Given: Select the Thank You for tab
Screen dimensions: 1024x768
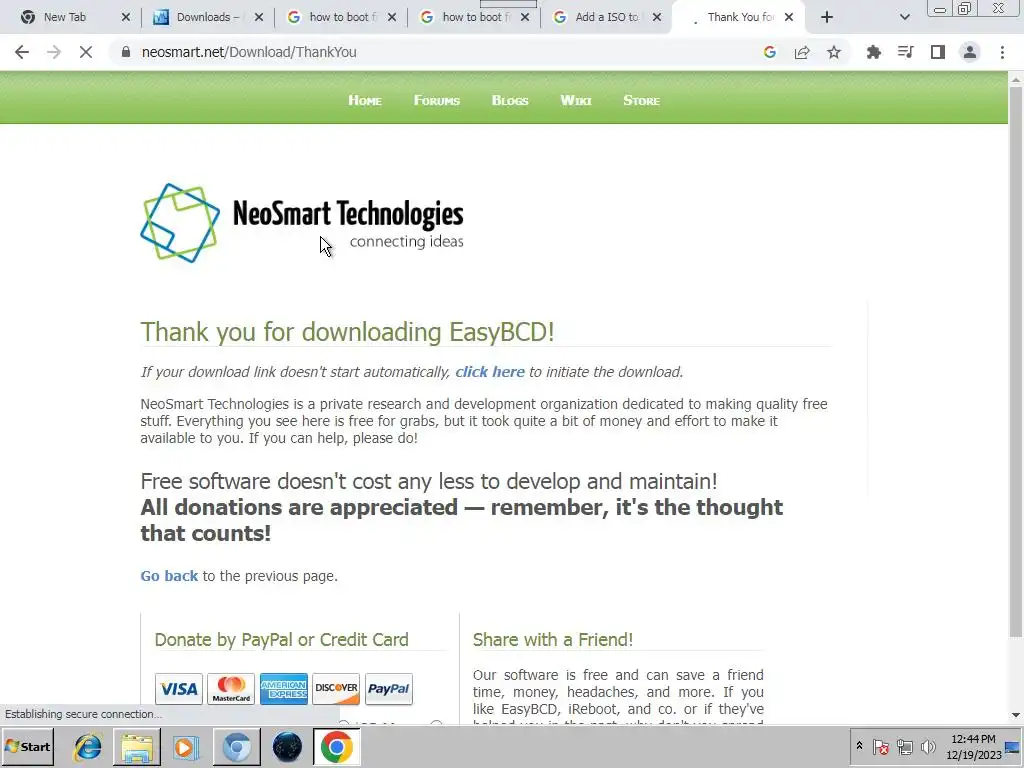Looking at the screenshot, I should (x=740, y=18).
